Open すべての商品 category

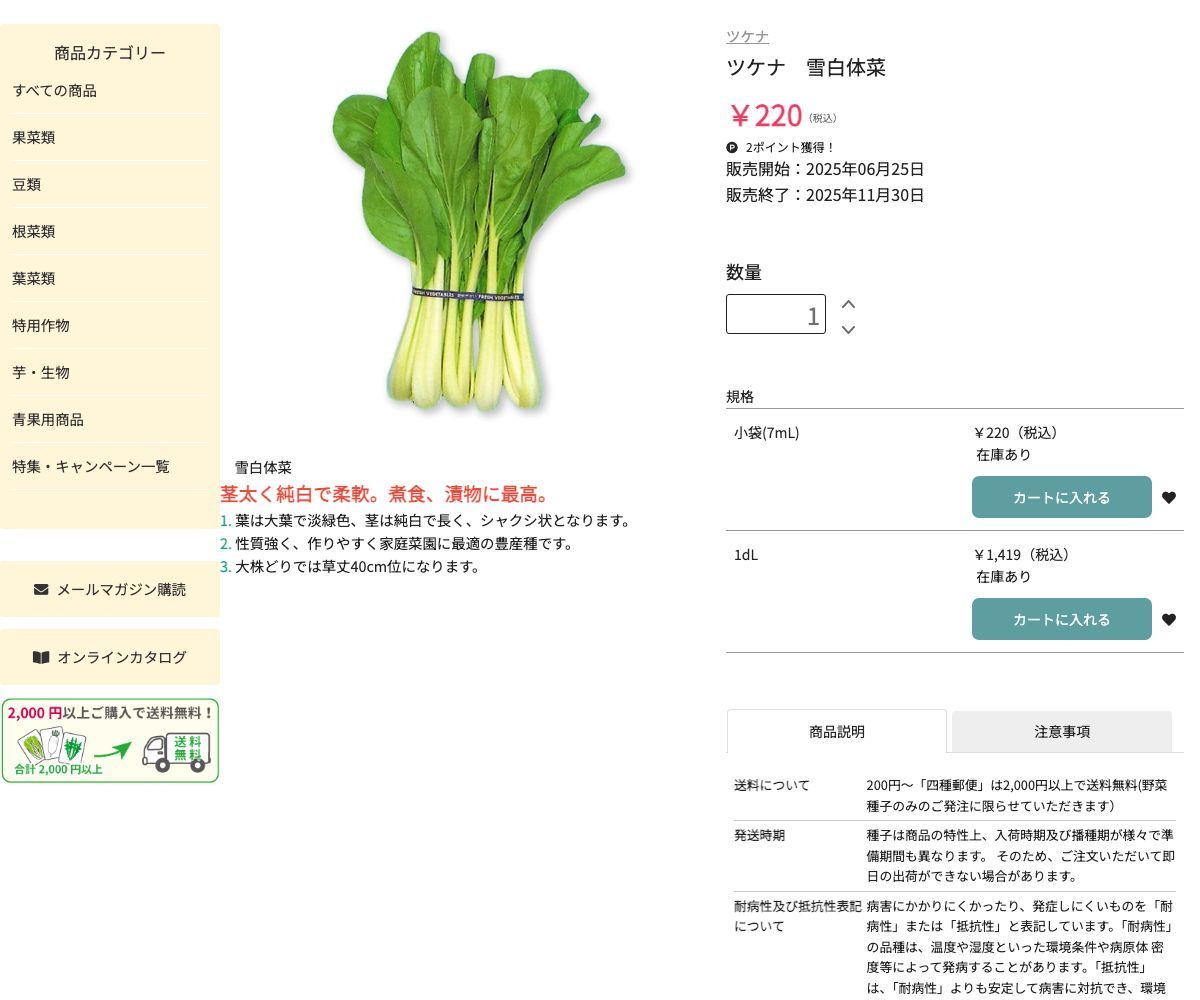coord(55,91)
